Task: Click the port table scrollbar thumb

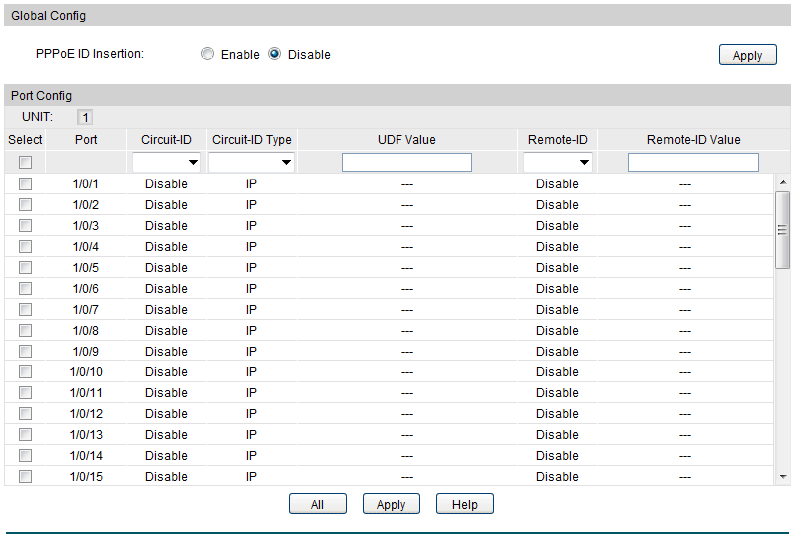Action: point(783,229)
